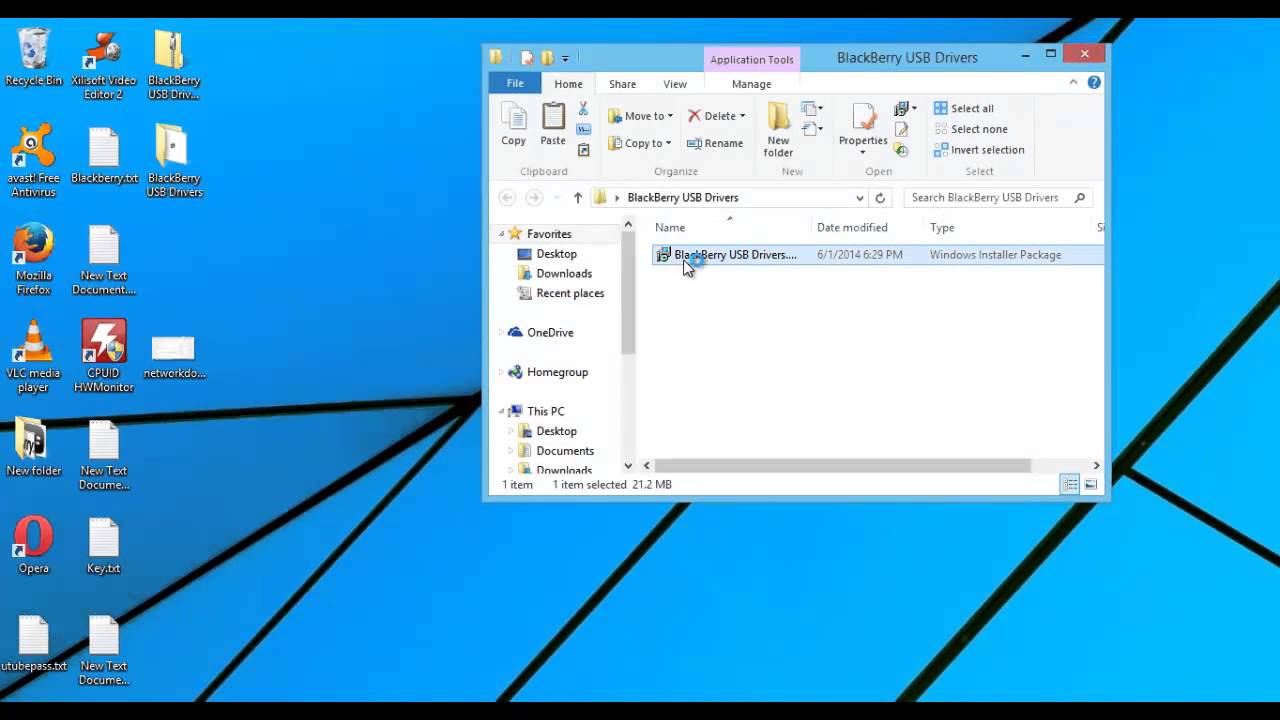Open the Delete dropdown arrow
Screen dimensions: 1280x720
click(742, 116)
